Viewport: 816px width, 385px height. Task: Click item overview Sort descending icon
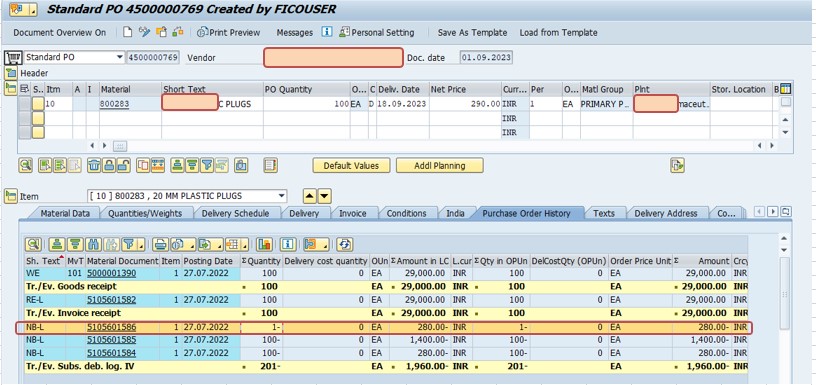pyautogui.click(x=193, y=165)
